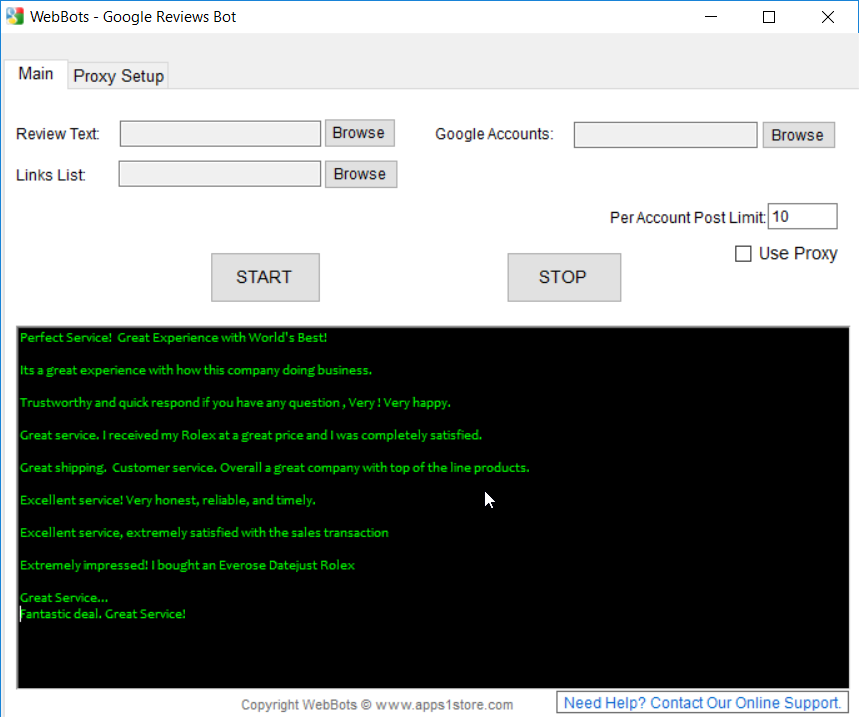The image size is (859, 717).
Task: Click the Review Text input field
Action: [220, 134]
